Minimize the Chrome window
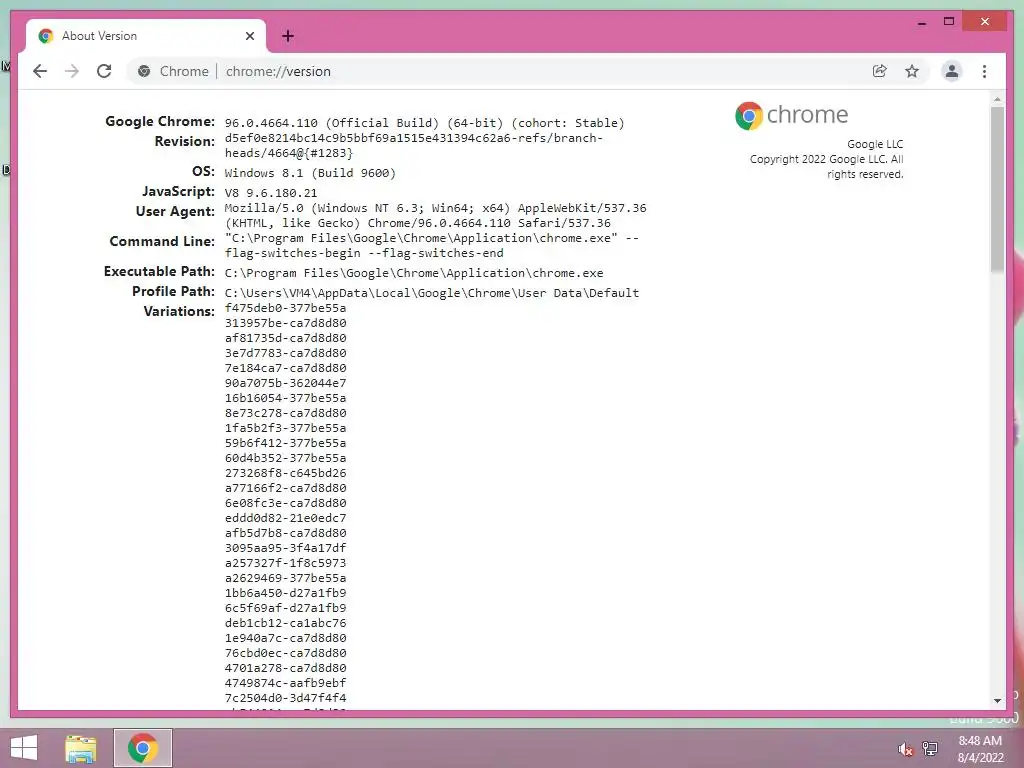 pos(921,23)
